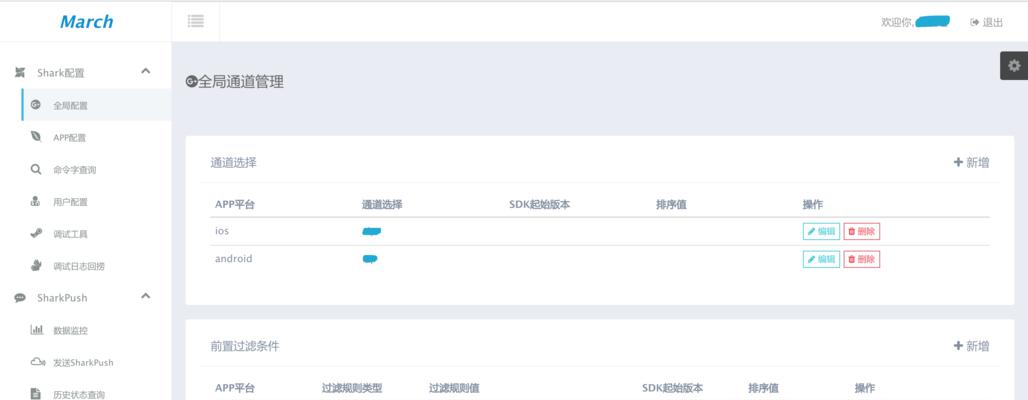This screenshot has width=1028, height=400.
Task: Click the 通道选择 column header
Action: (x=382, y=205)
